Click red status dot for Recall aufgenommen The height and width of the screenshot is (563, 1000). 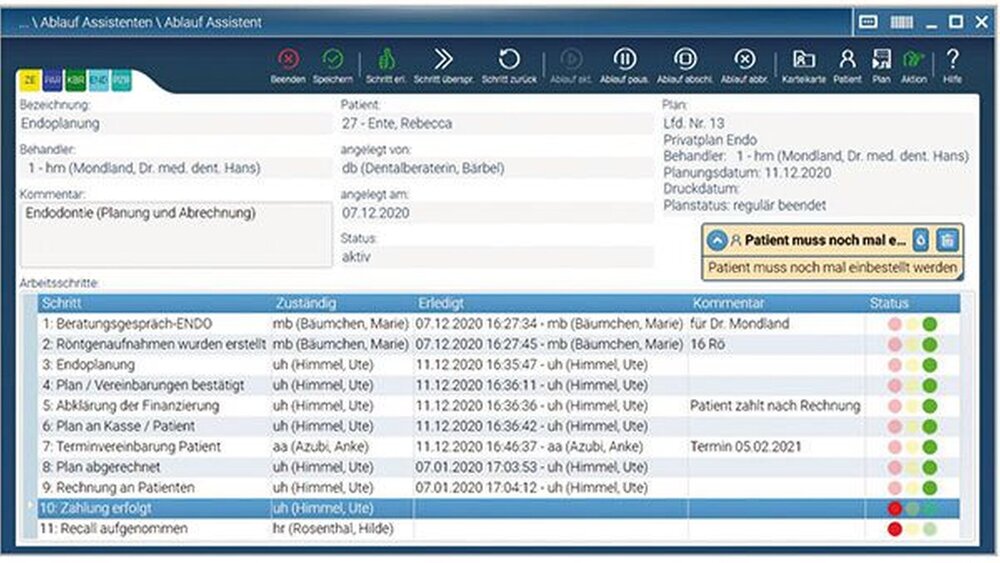[895, 528]
